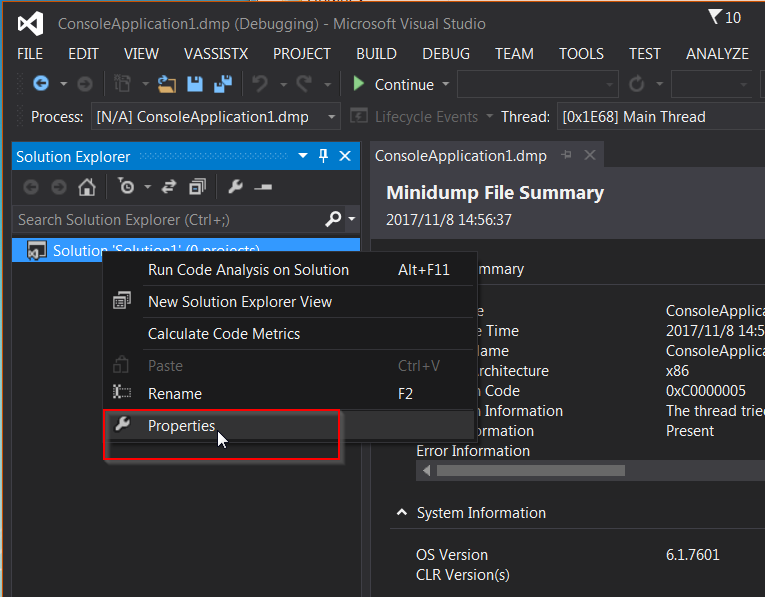Click the wrench Properties icon in Solution Explorer toolbar
765x597 pixels.
[236, 187]
